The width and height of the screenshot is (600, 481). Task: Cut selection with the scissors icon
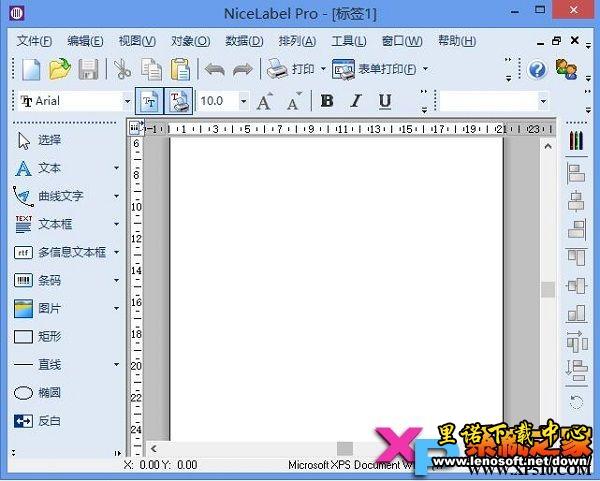tap(122, 69)
